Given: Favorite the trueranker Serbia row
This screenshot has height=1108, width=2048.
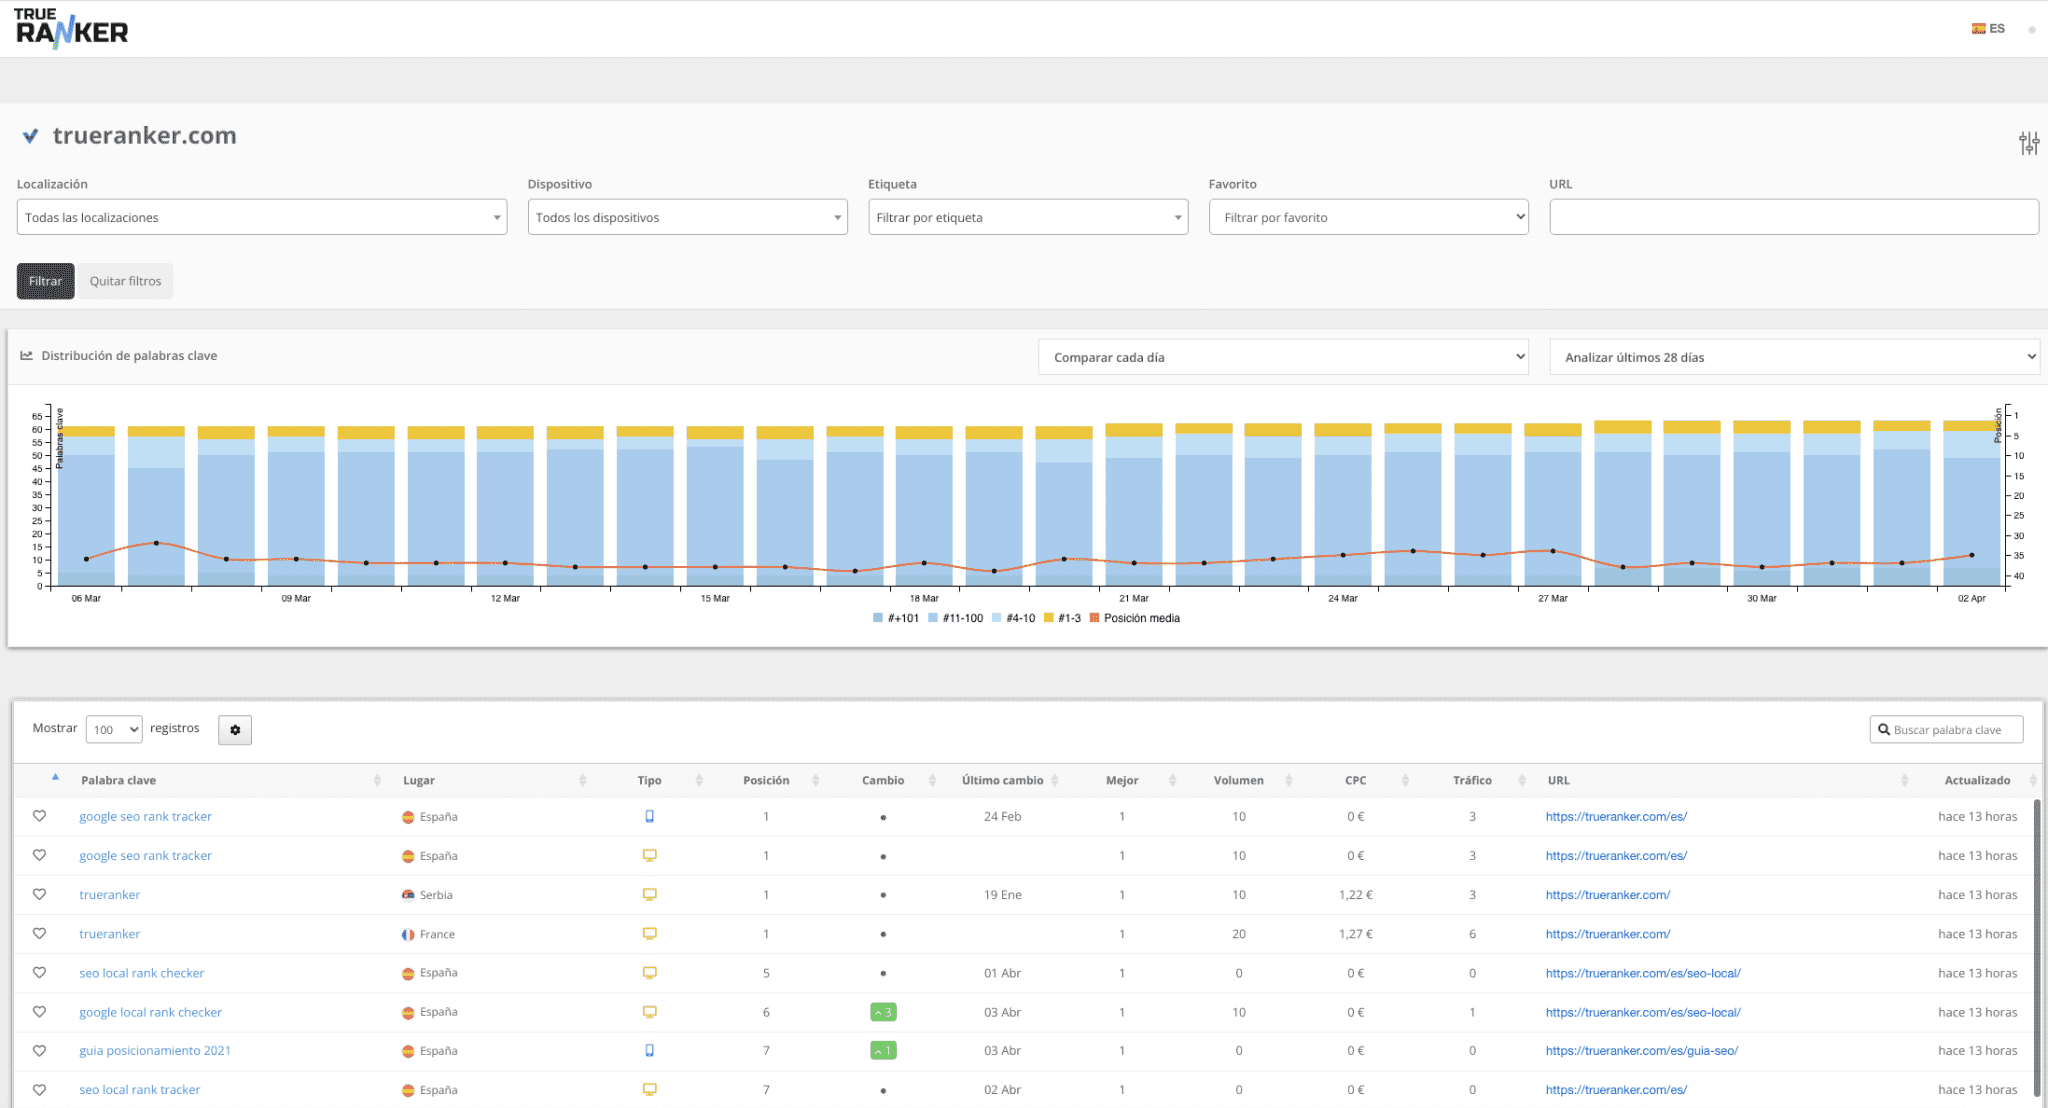Looking at the screenshot, I should pos(39,894).
